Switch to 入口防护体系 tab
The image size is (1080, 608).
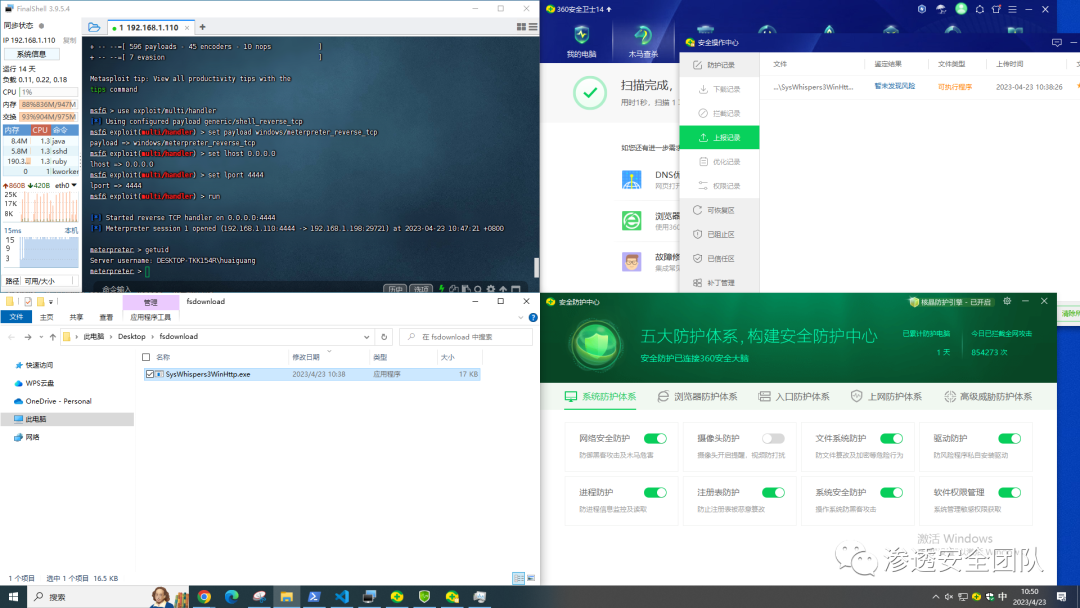point(794,397)
